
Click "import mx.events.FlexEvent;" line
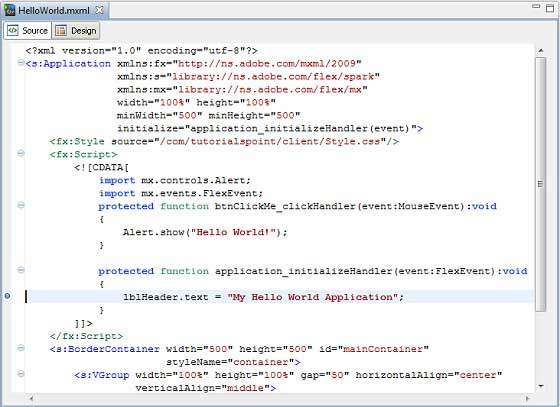point(181,194)
